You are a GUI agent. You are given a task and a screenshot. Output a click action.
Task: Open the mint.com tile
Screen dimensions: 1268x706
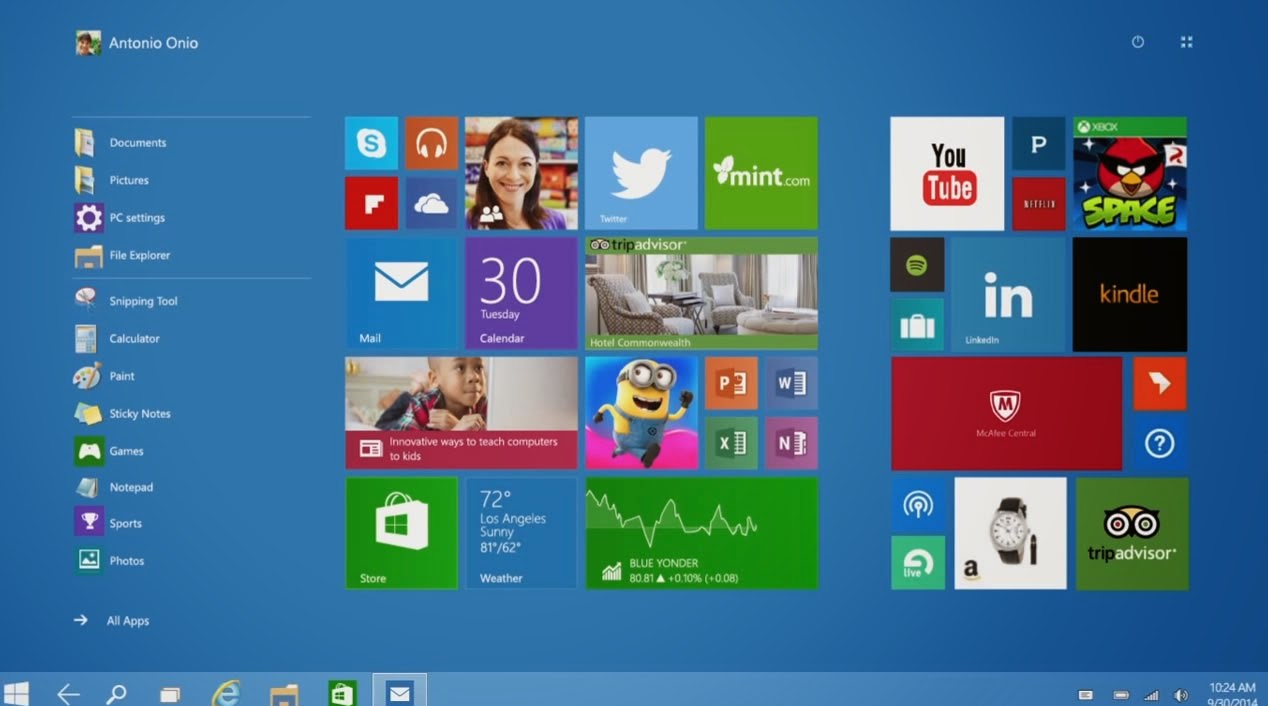point(761,173)
